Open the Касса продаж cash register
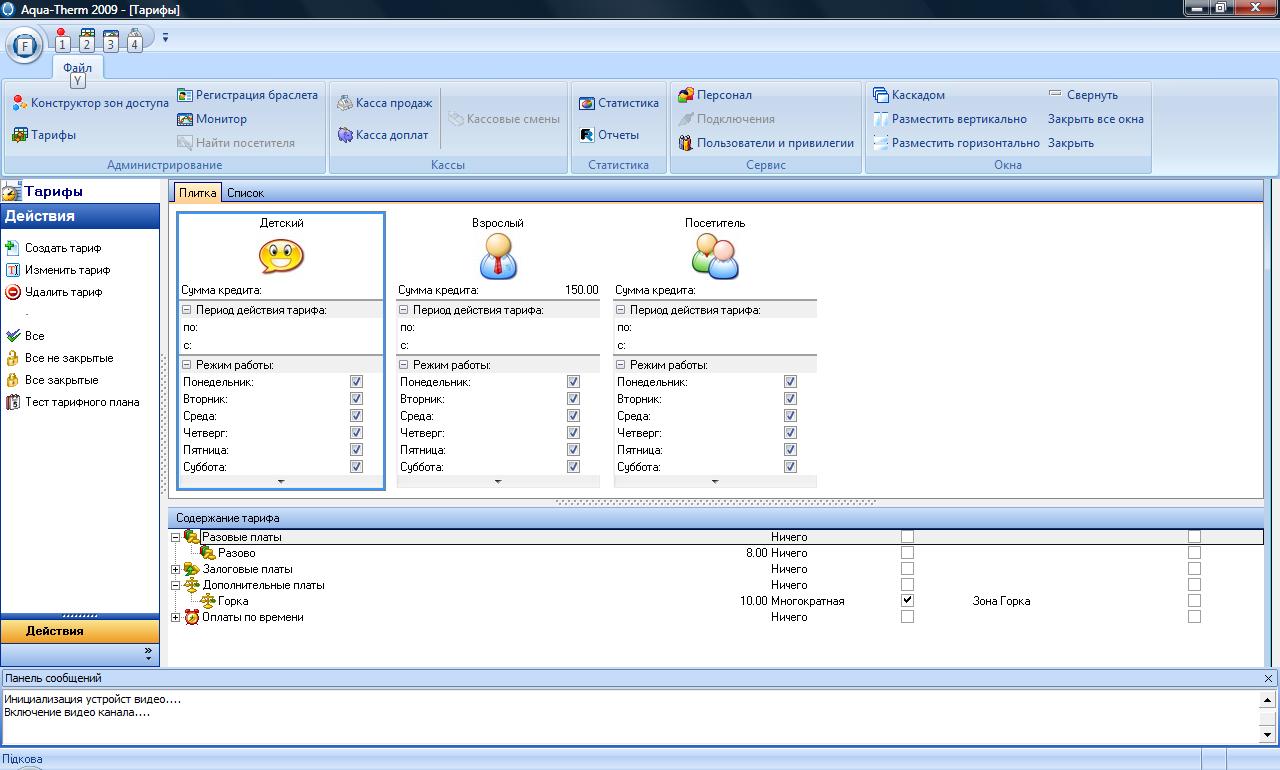This screenshot has width=1280, height=770. (x=345, y=103)
